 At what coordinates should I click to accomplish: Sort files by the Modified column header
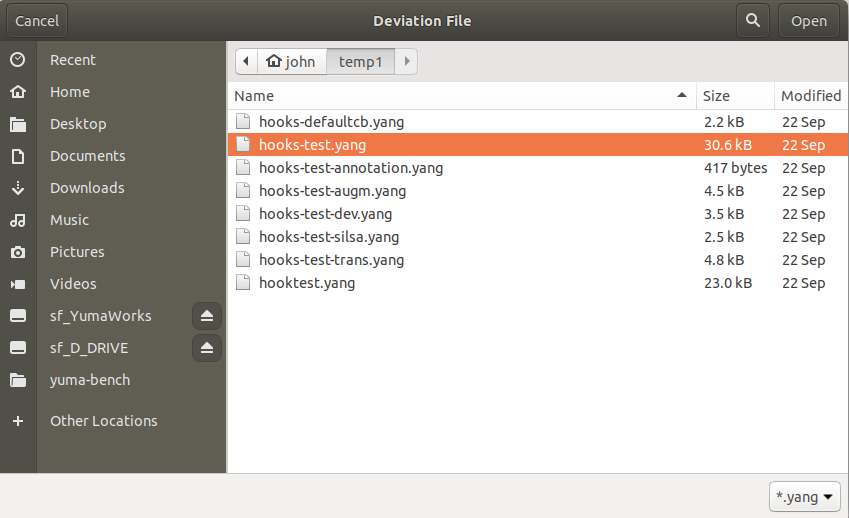coord(811,96)
